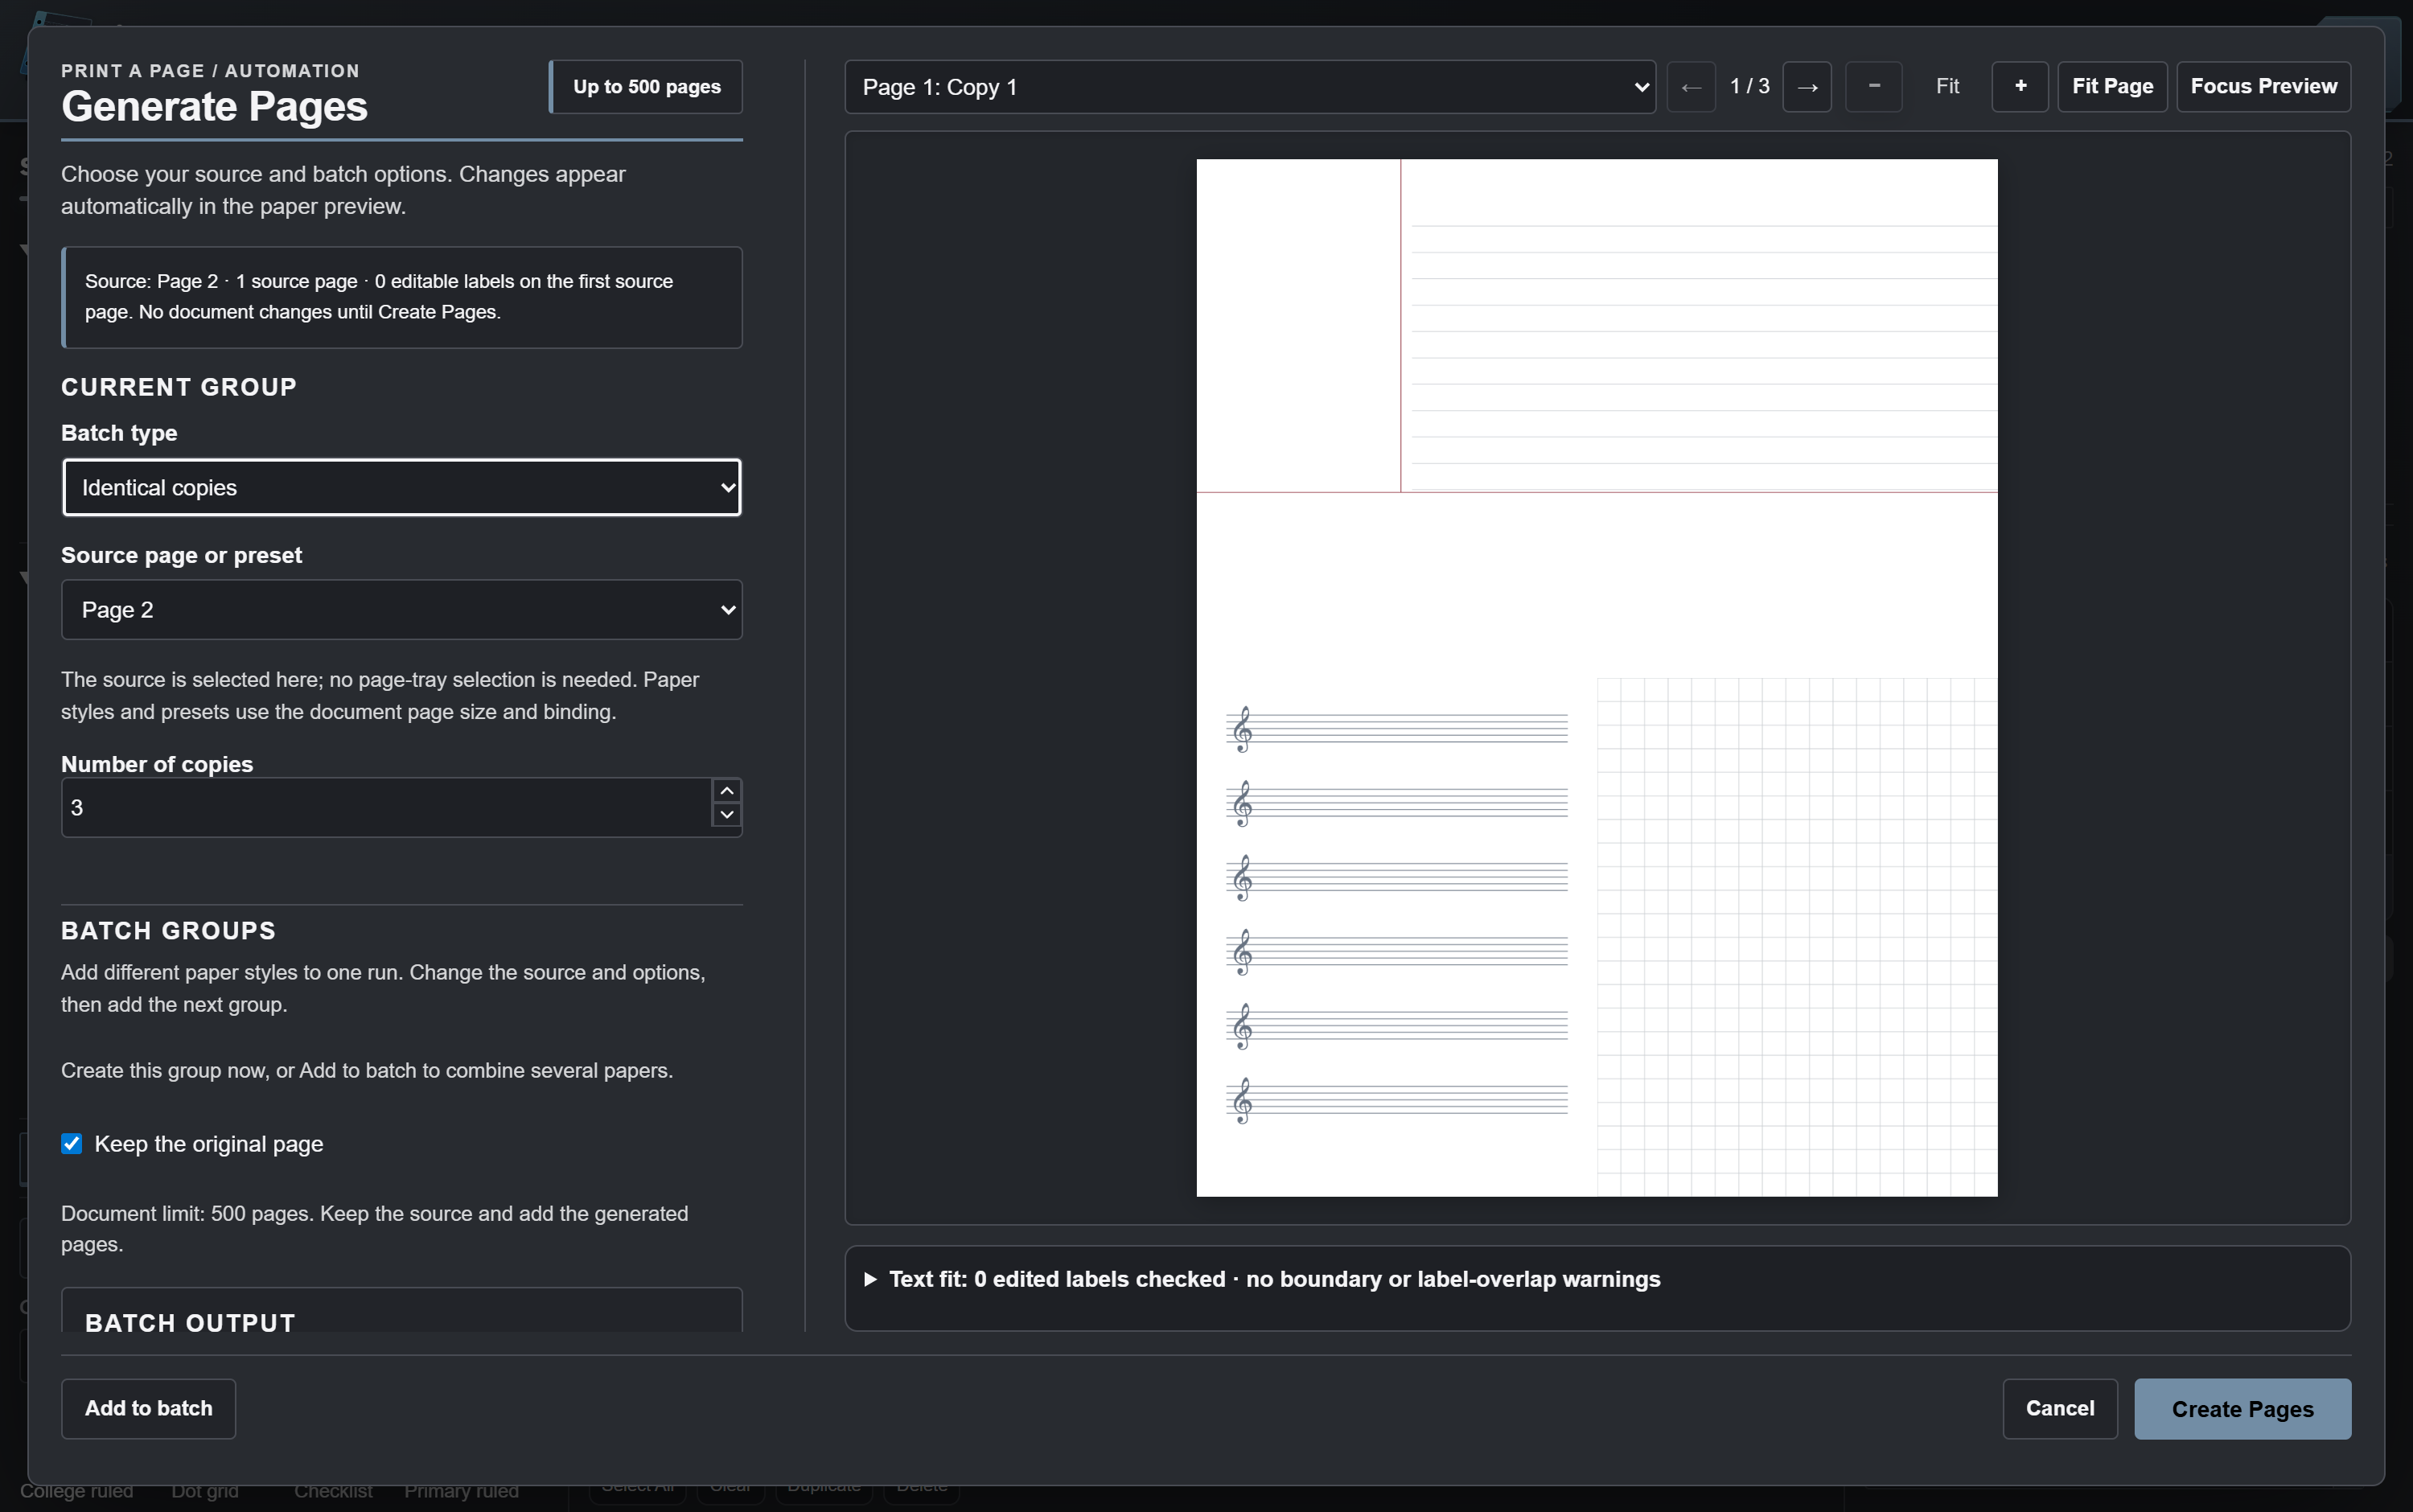Click the paper preview page thumbnail
The width and height of the screenshot is (2413, 1512).
click(x=1597, y=678)
